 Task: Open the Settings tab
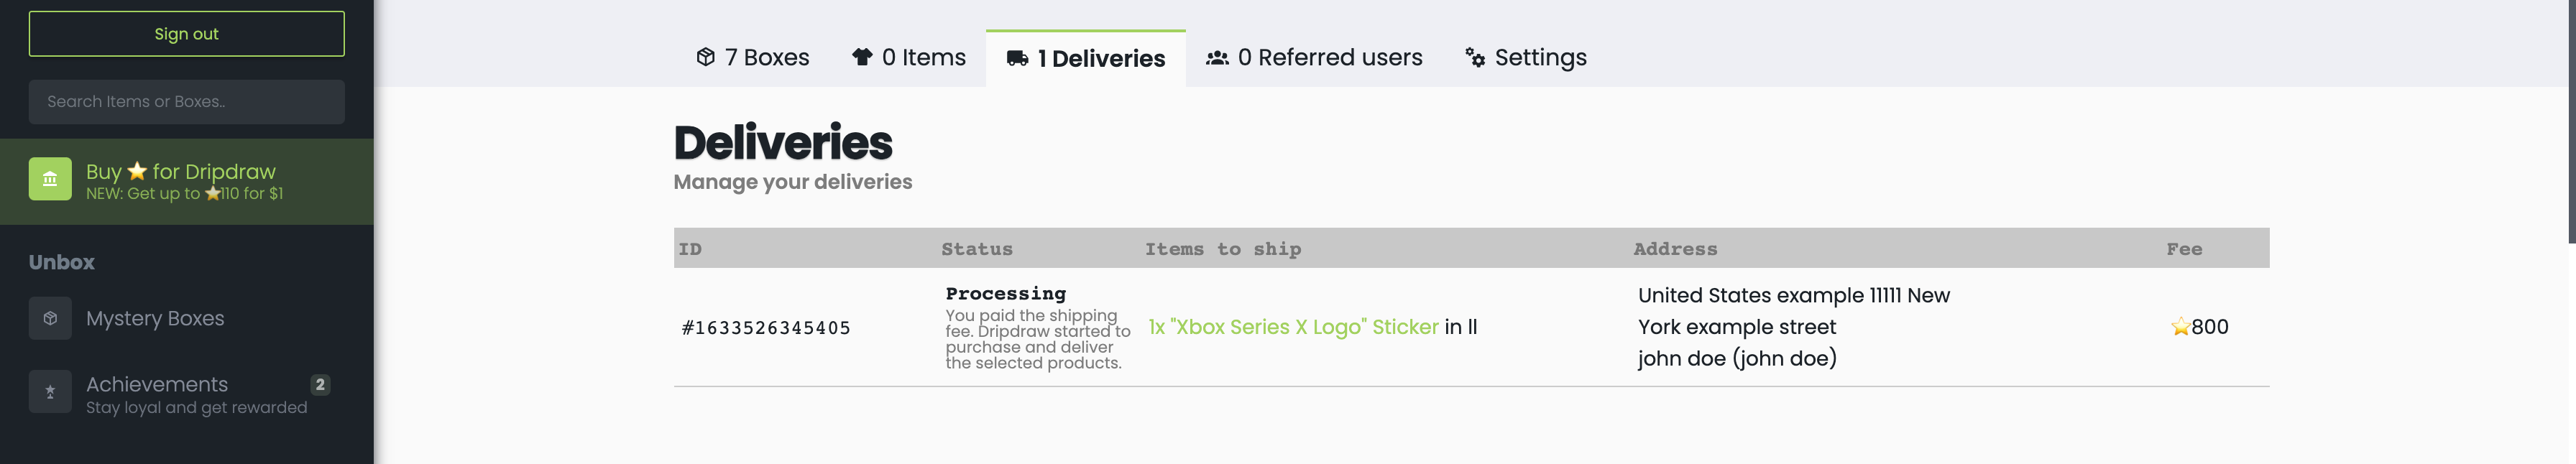(x=1526, y=57)
